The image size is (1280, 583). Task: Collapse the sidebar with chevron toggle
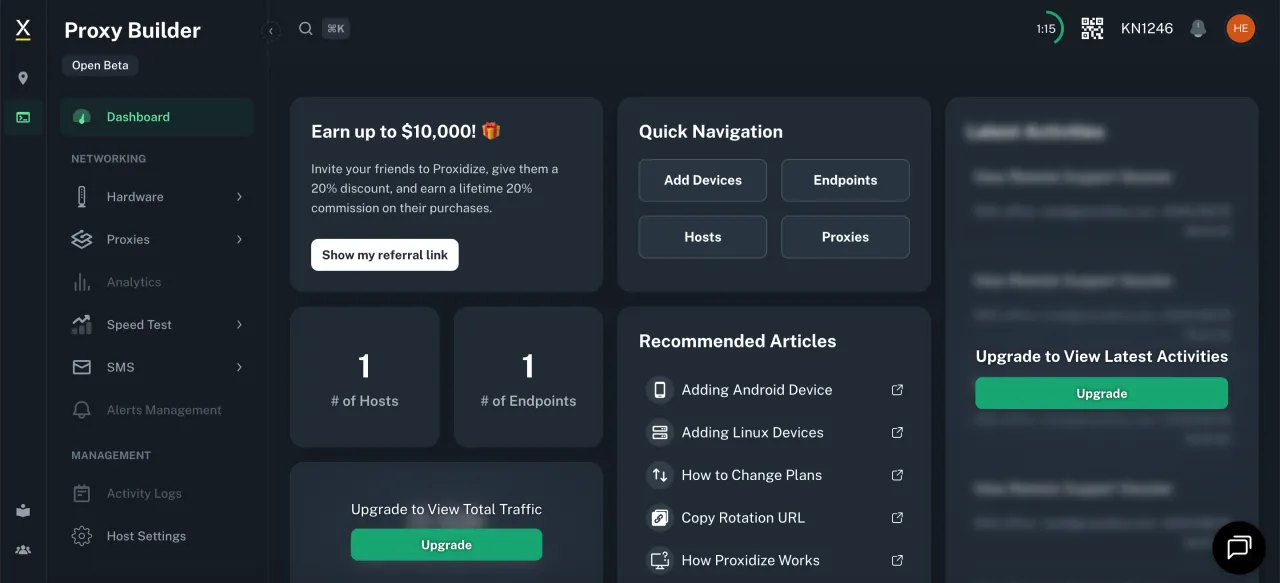(x=271, y=31)
